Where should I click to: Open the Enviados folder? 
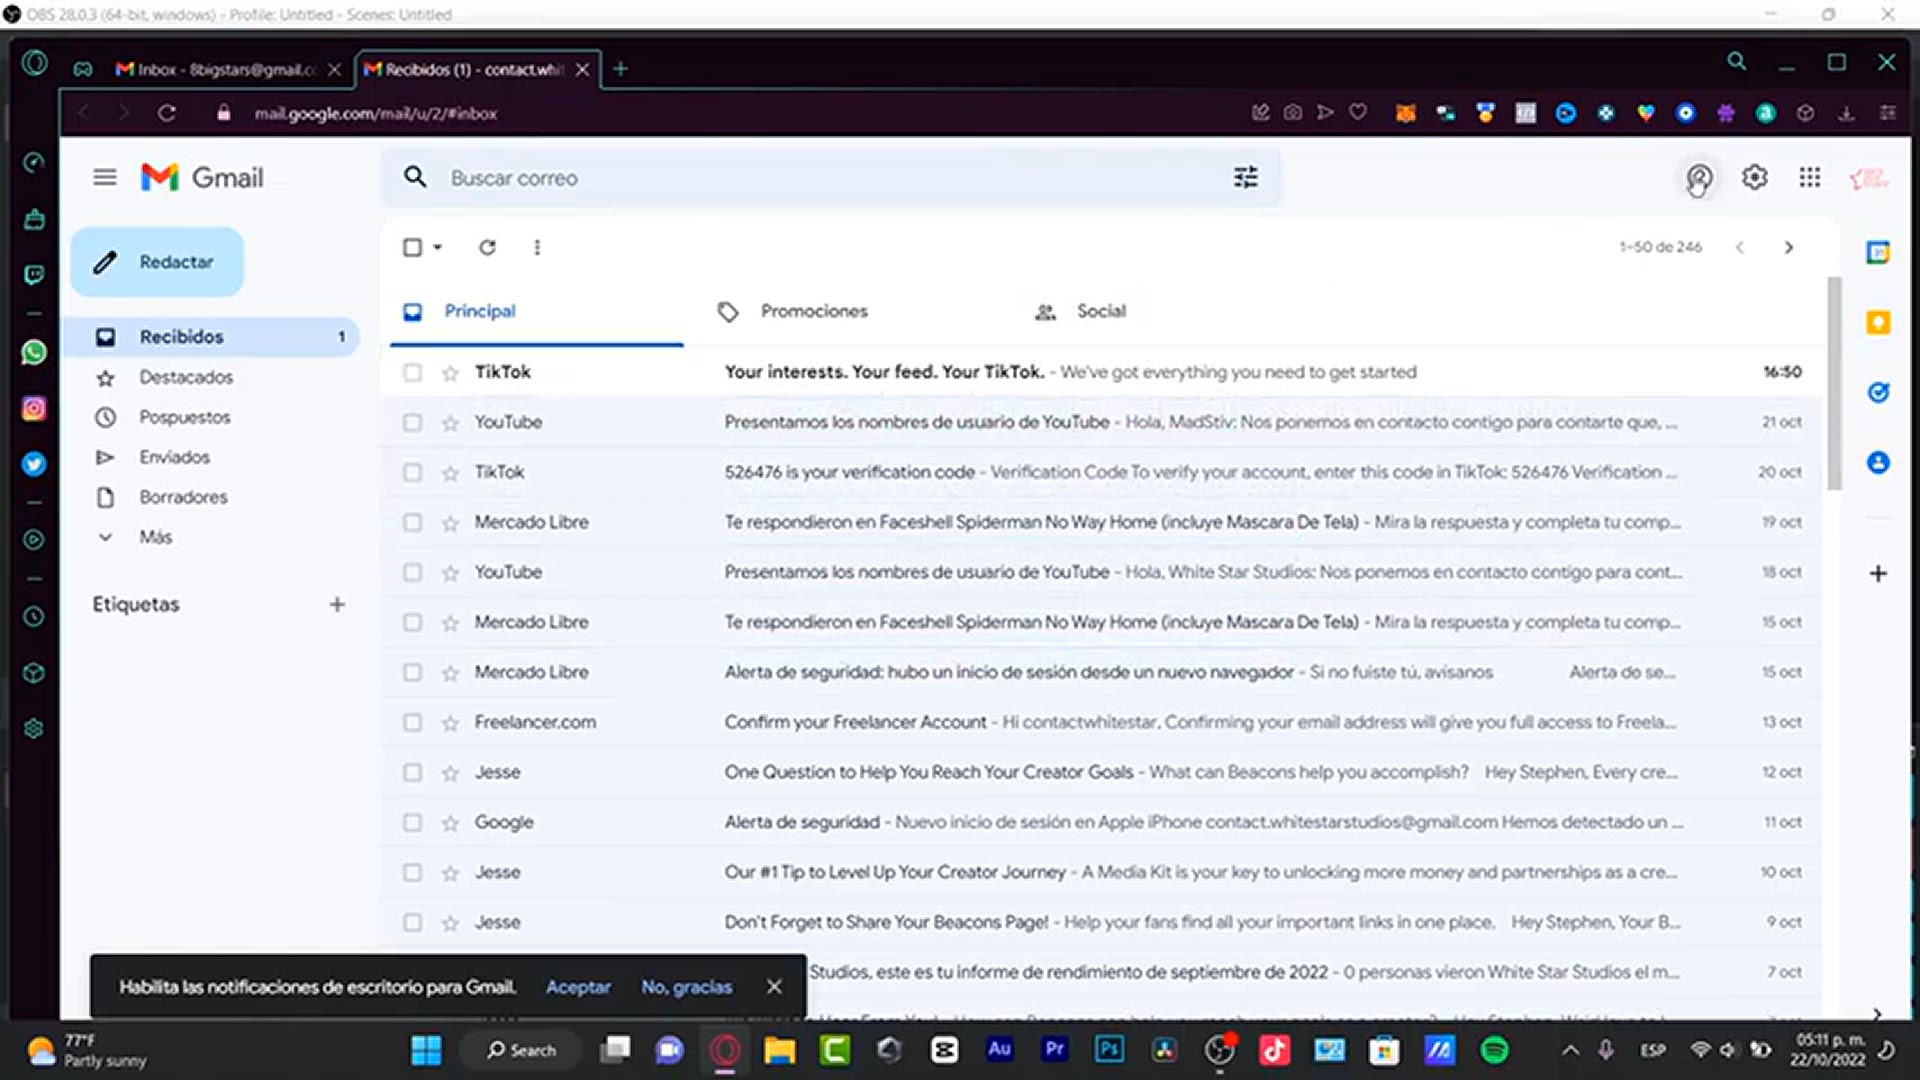coord(174,457)
